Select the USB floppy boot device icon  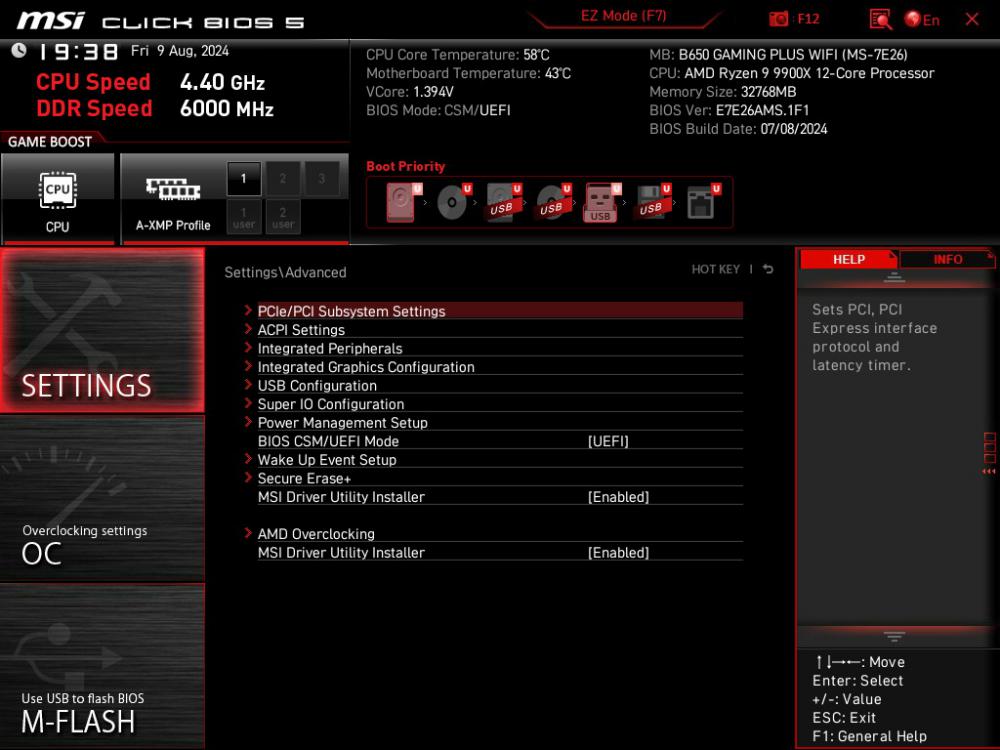coord(652,202)
